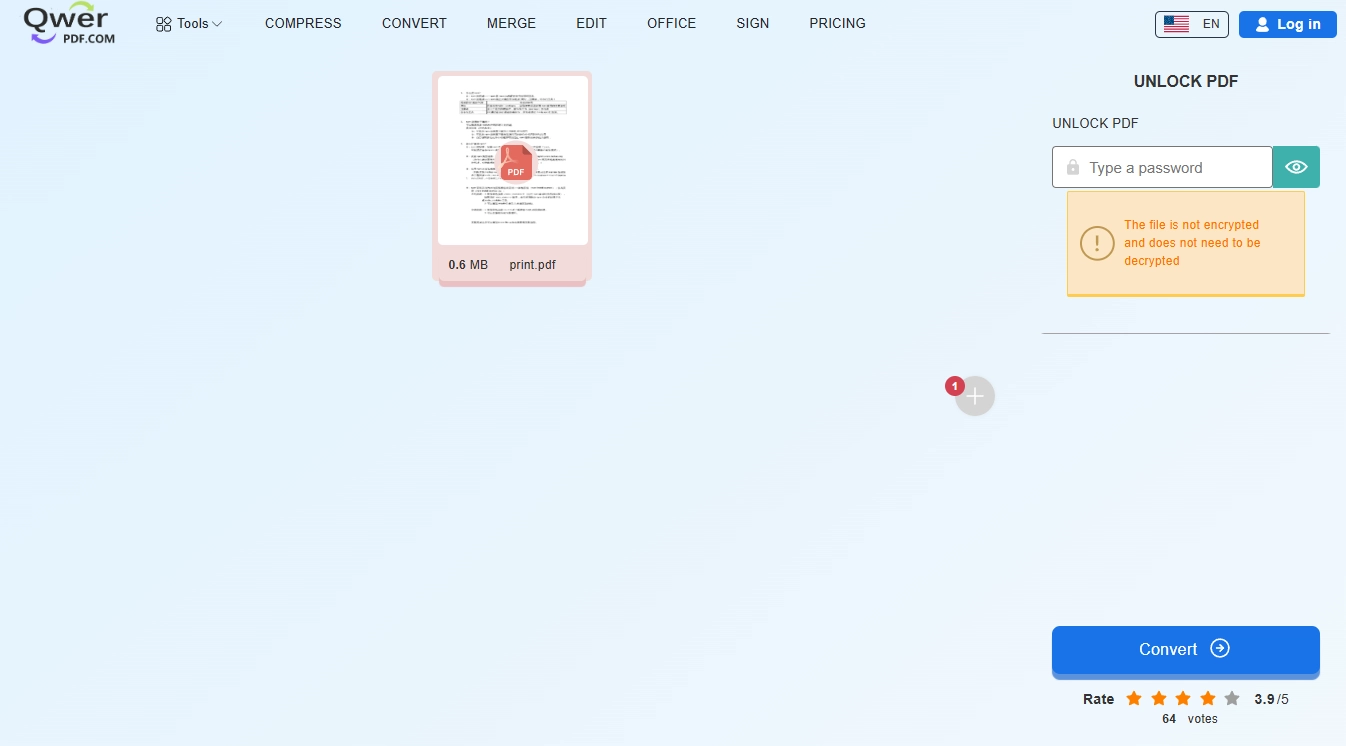1346x746 pixels.
Task: Open the OFFICE menu
Action: [x=671, y=23]
